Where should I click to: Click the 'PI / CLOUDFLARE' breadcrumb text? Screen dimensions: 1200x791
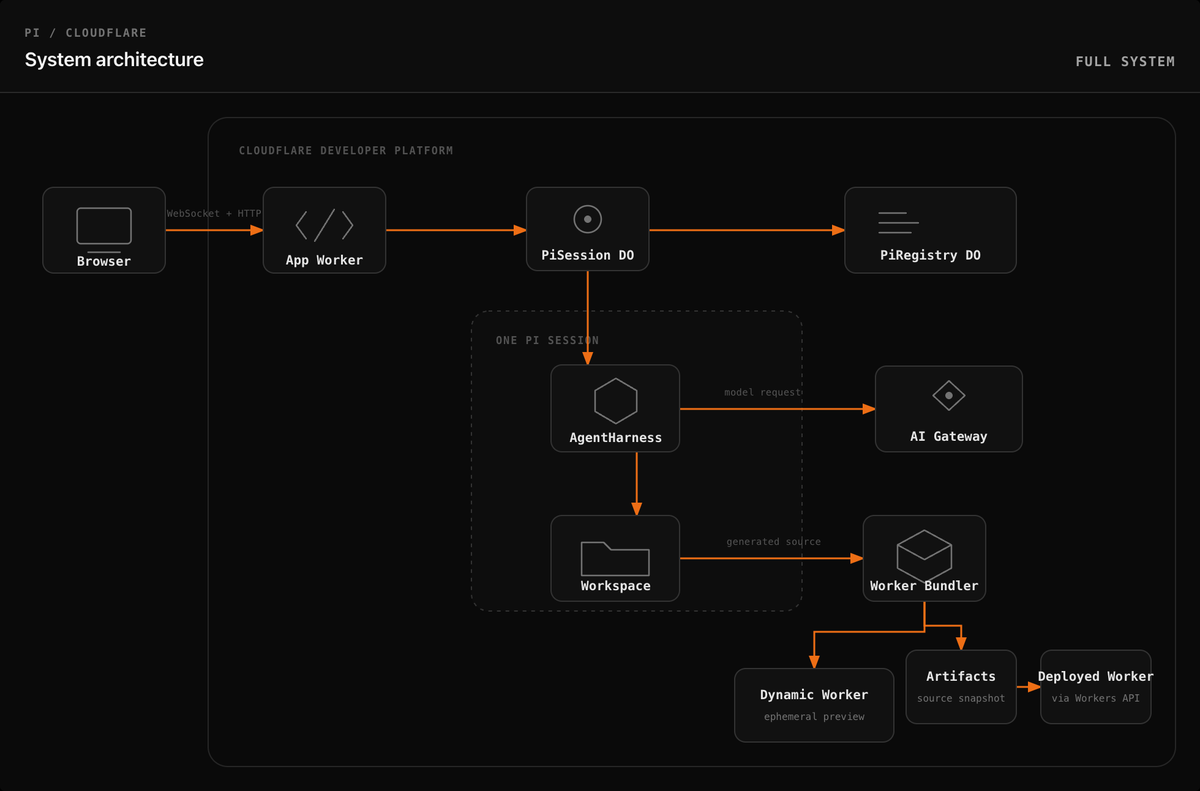tap(86, 33)
